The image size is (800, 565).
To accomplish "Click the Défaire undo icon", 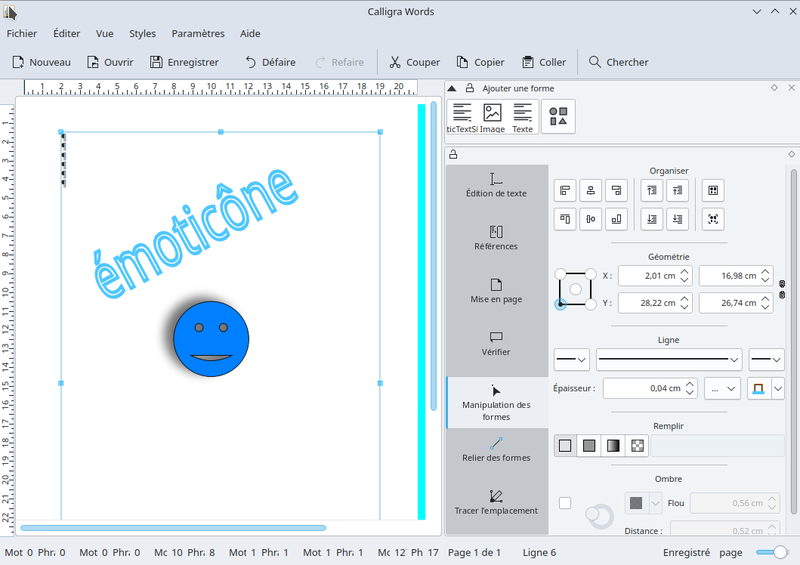I will click(251, 62).
